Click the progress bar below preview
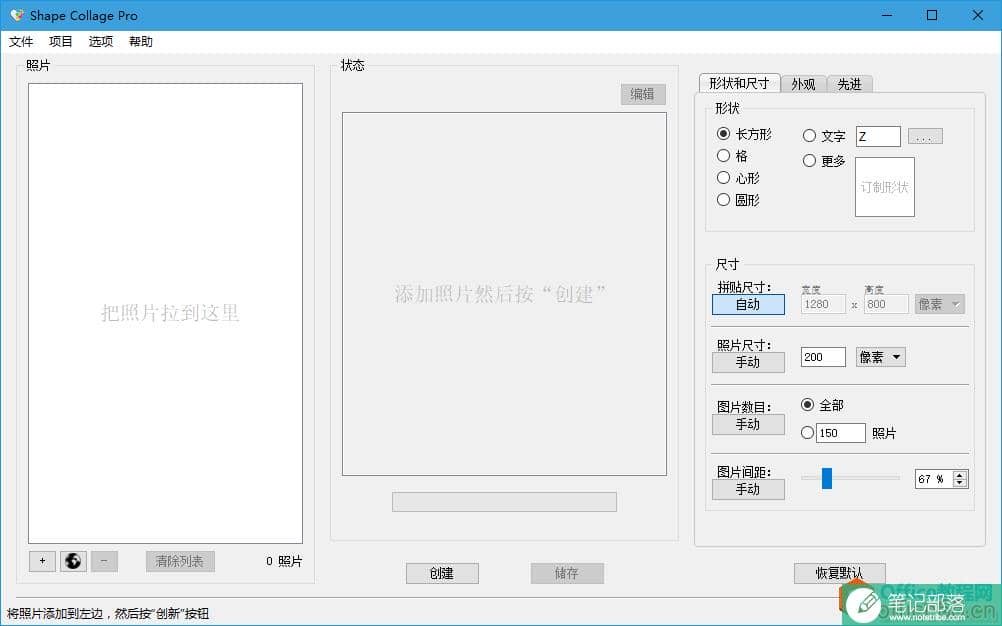This screenshot has height=626, width=1002. click(504, 501)
